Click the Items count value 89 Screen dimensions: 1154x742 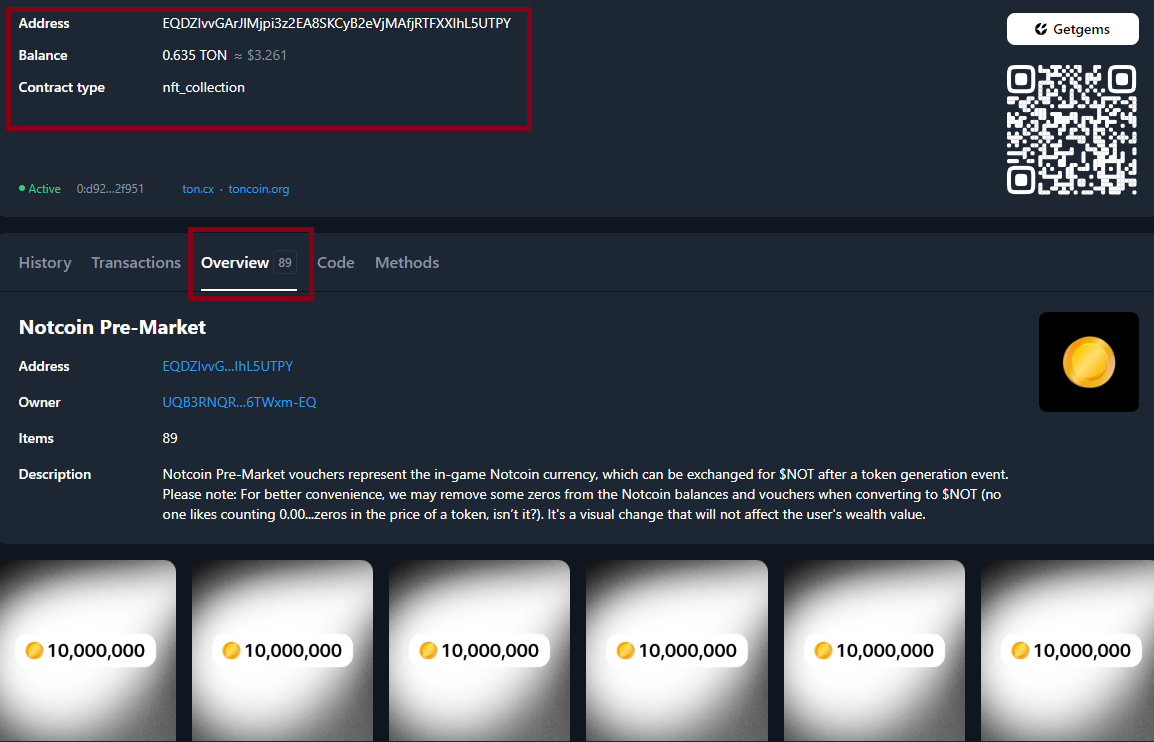pos(170,439)
